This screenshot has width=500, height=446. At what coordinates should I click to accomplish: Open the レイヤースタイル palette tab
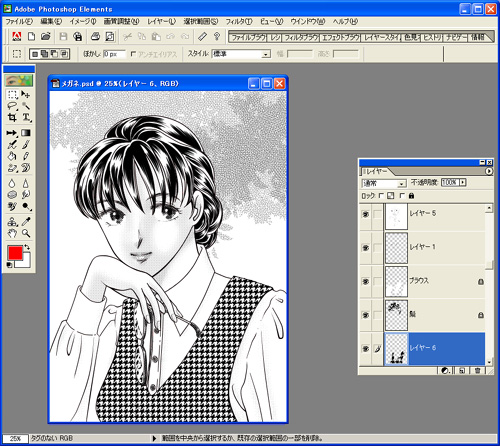coord(381,37)
